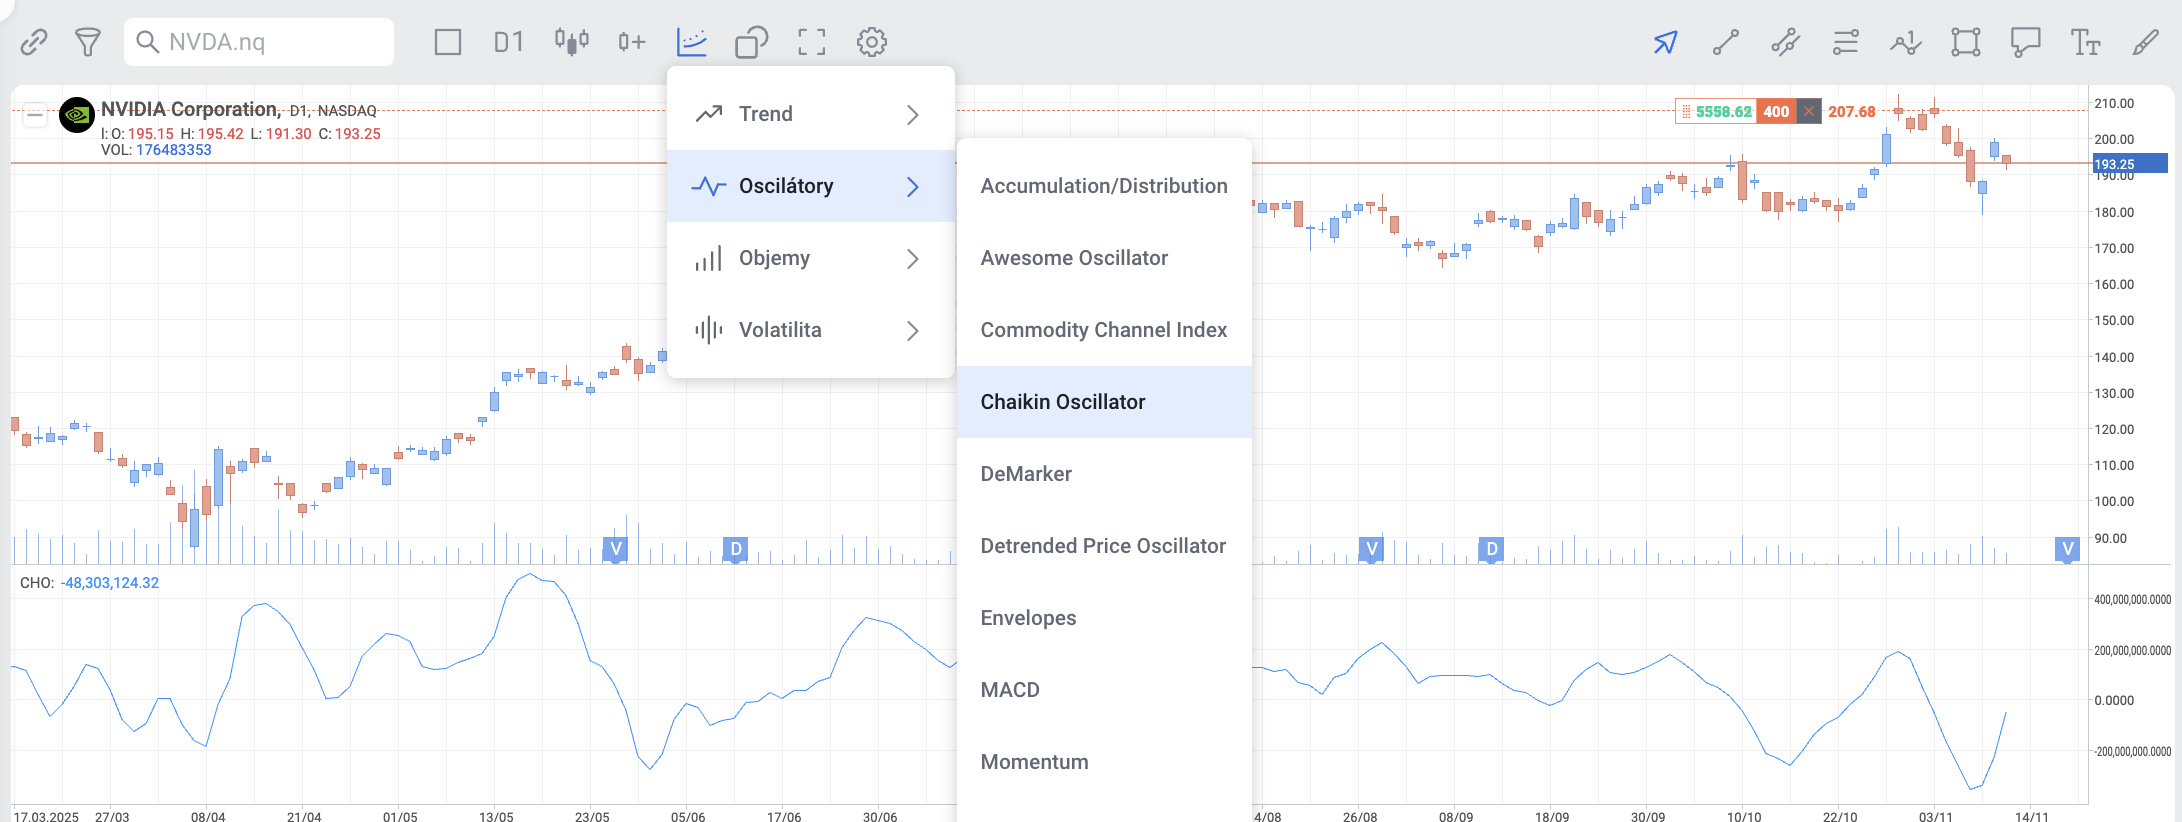Add Awesome Oscillator indicator
Screen dimensions: 2182x822
[1104, 258]
